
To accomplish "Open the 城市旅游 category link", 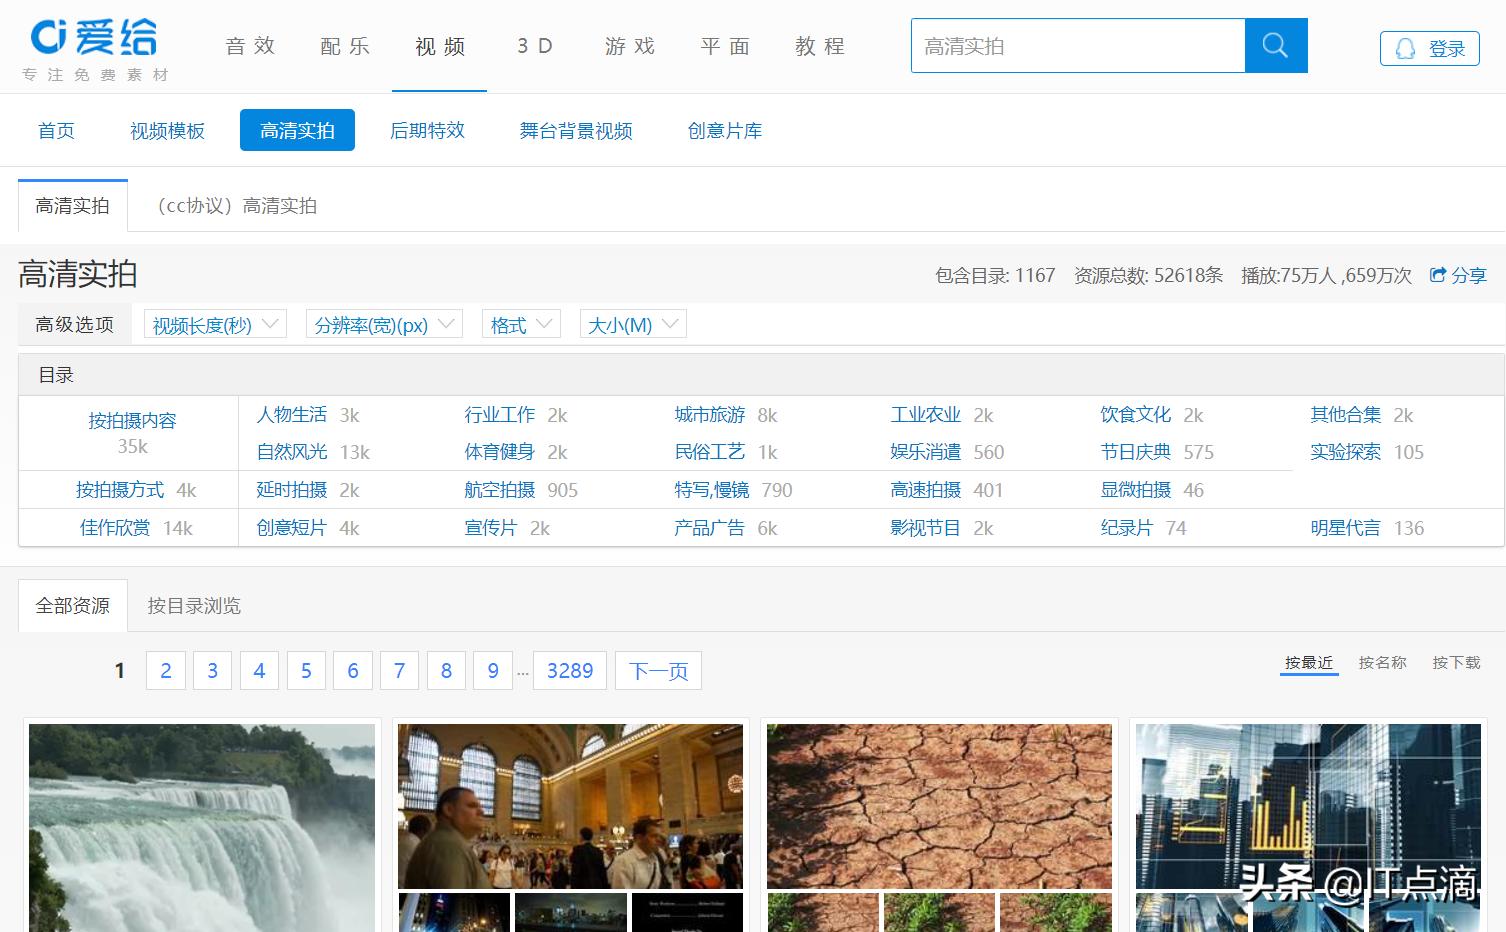I will 710,414.
